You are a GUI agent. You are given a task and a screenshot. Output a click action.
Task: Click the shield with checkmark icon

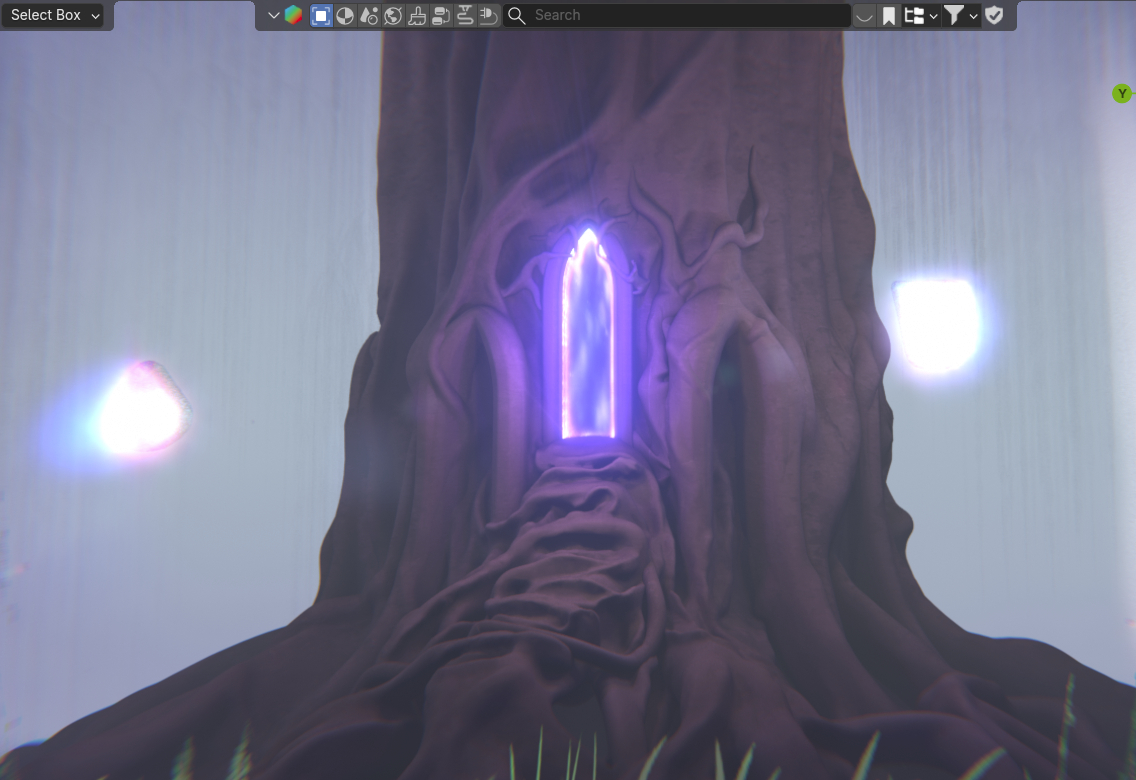994,15
